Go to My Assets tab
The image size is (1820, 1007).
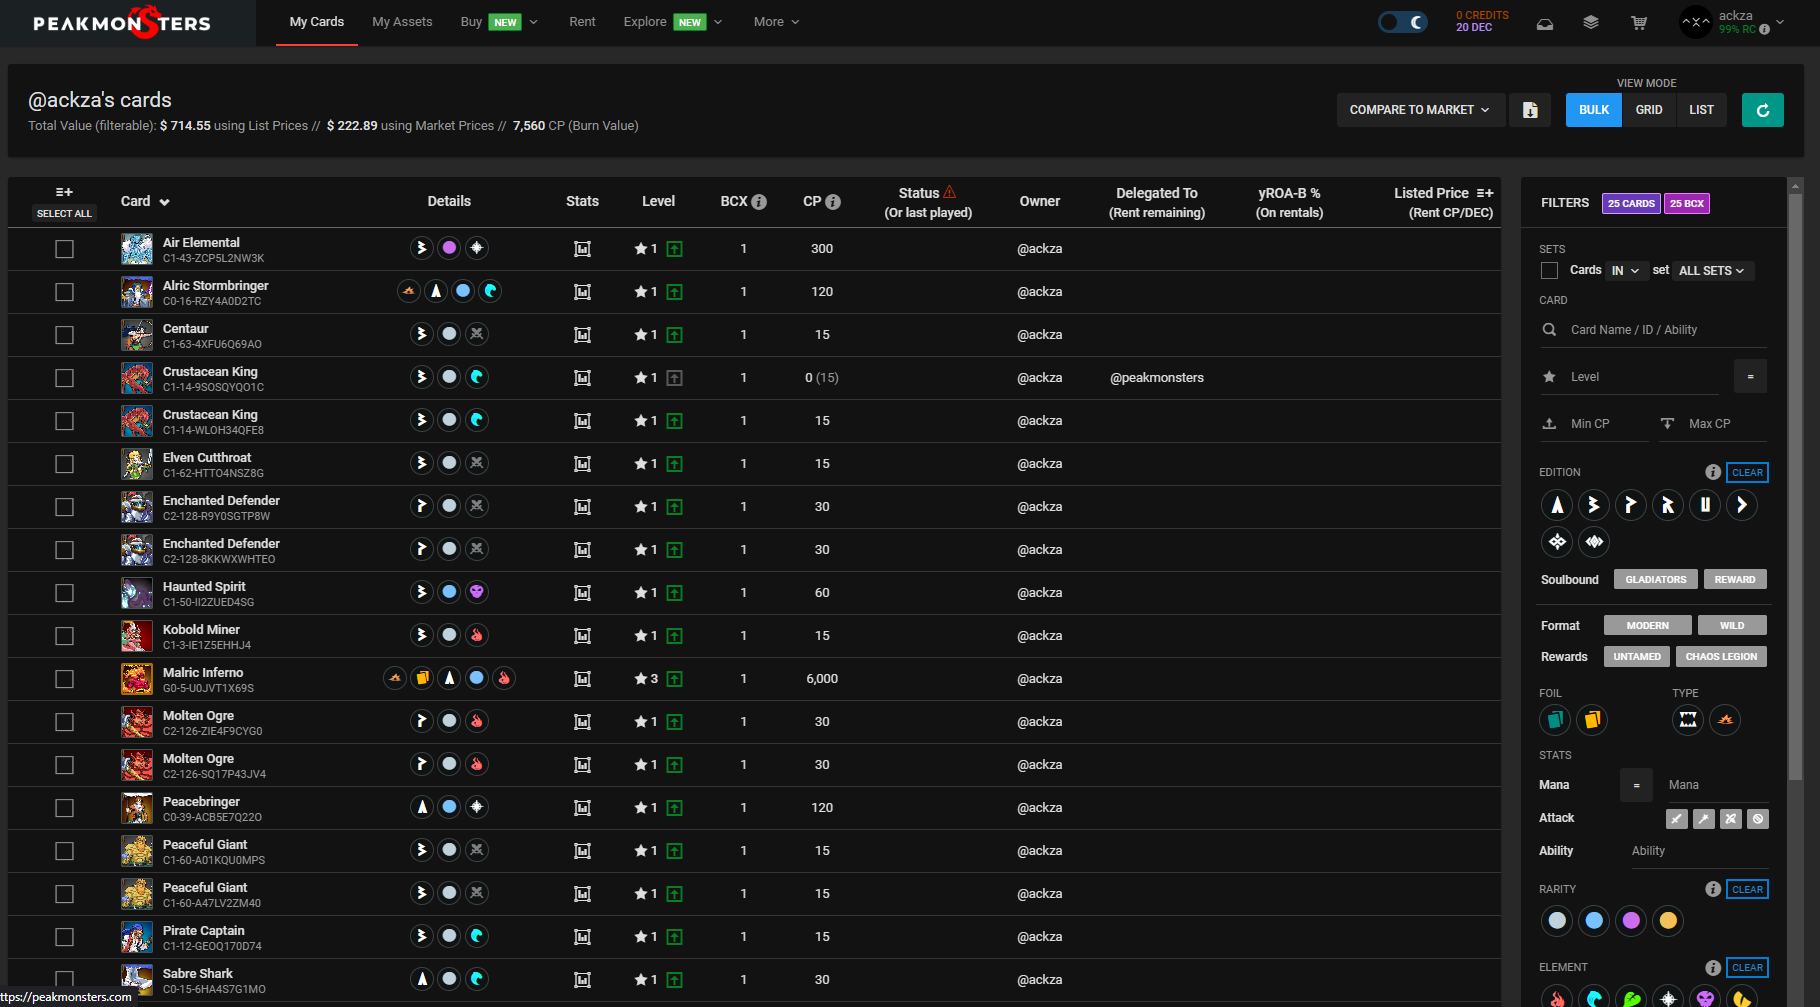(x=402, y=22)
